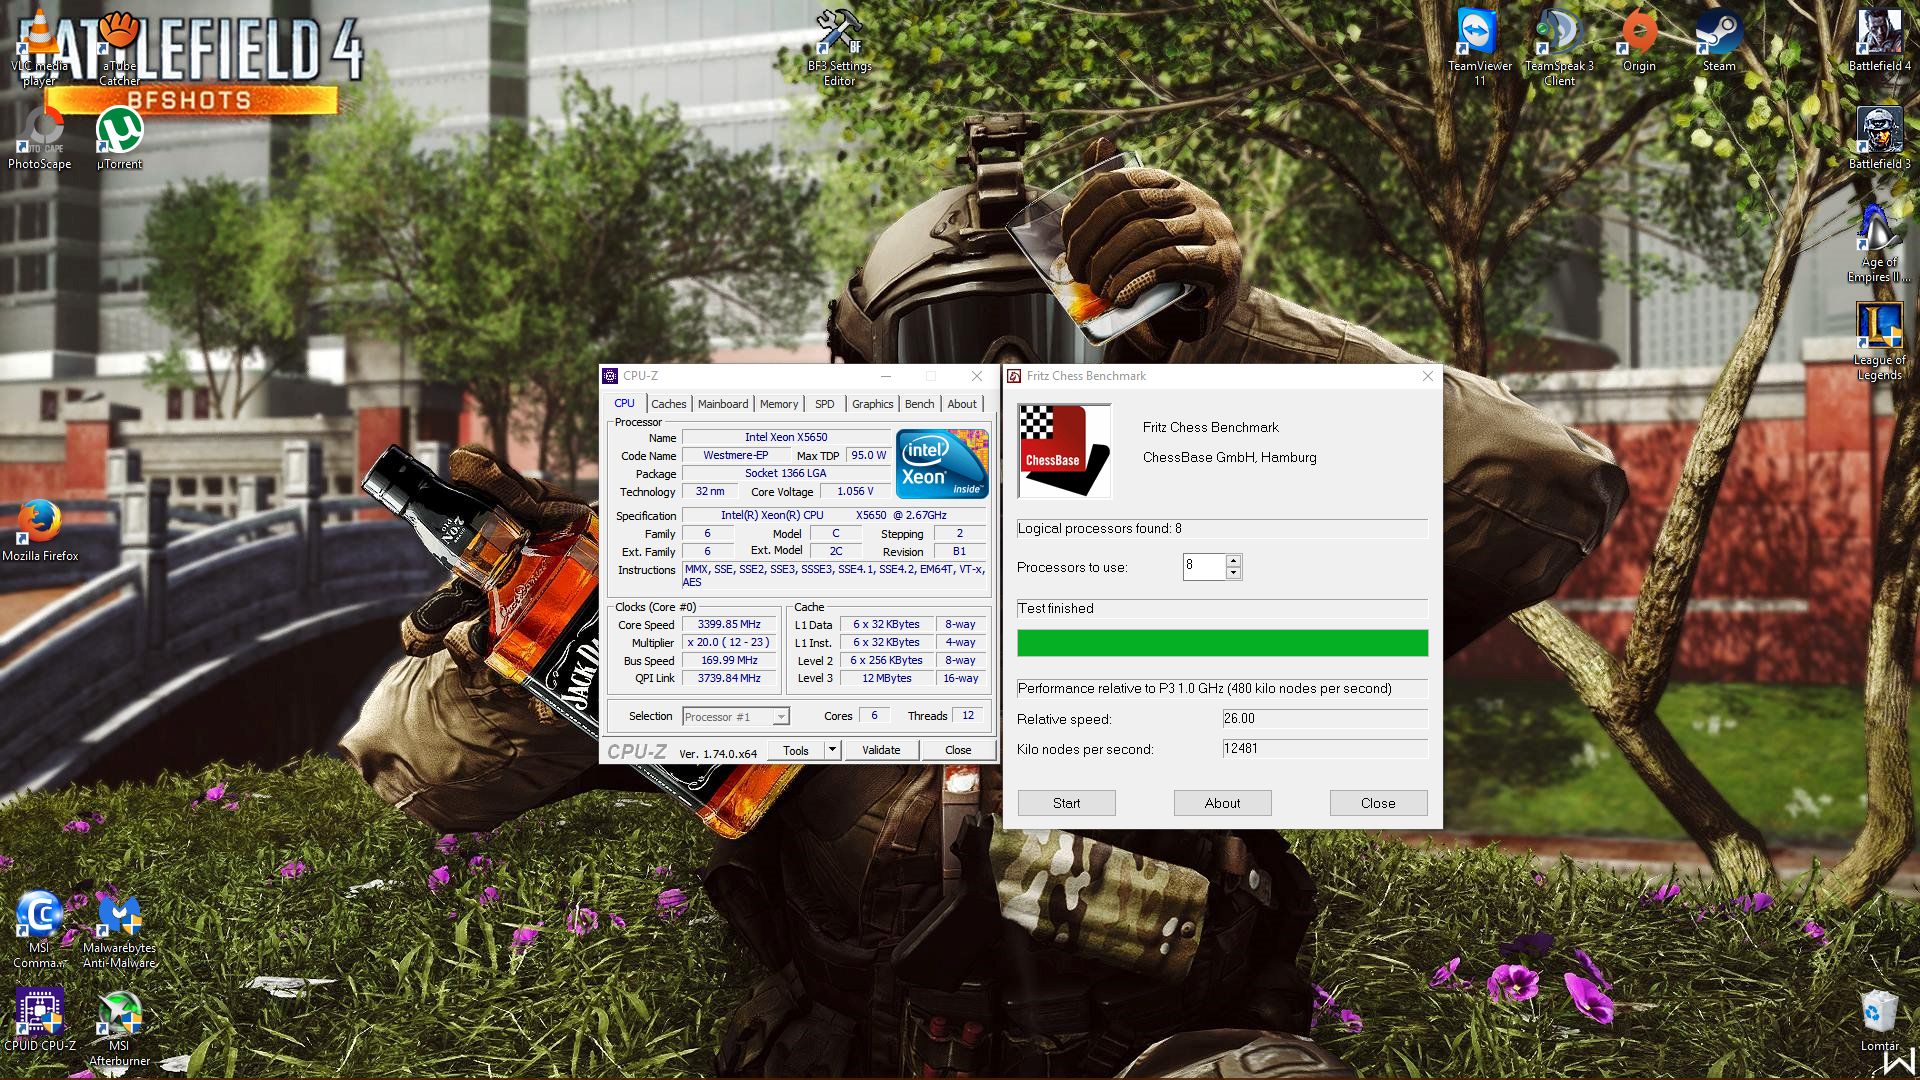This screenshot has width=1920, height=1080.
Task: Click the Threads count value 12
Action: pos(967,716)
